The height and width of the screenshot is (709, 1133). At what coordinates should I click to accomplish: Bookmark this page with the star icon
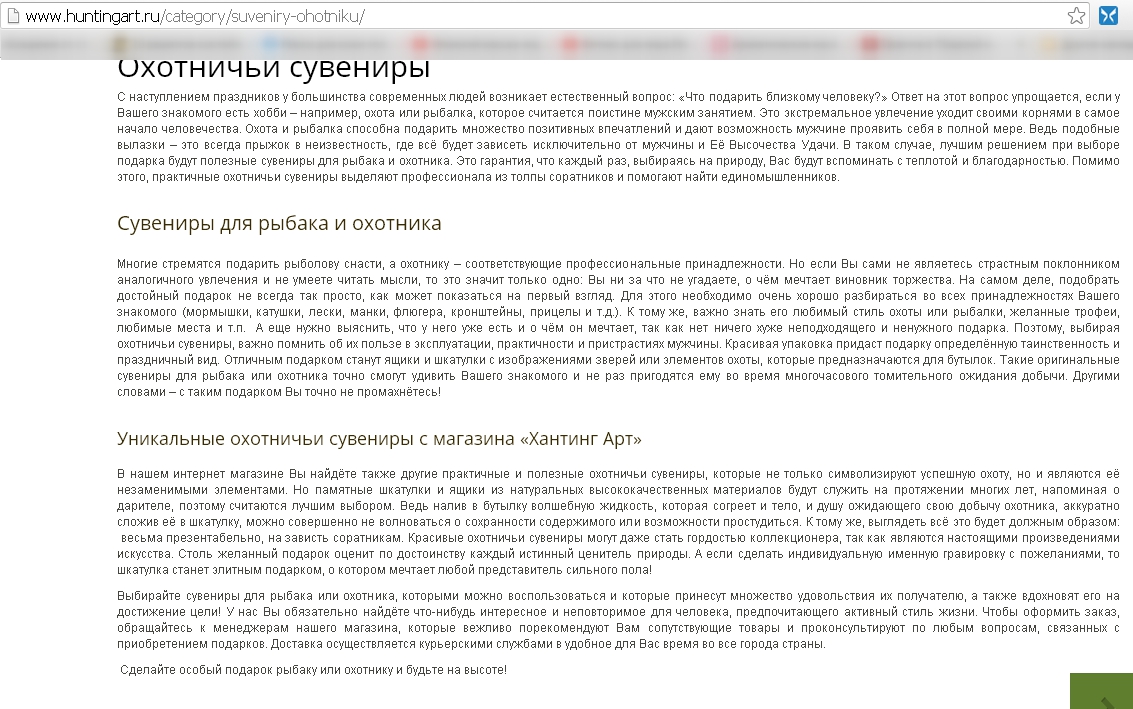pyautogui.click(x=1076, y=16)
